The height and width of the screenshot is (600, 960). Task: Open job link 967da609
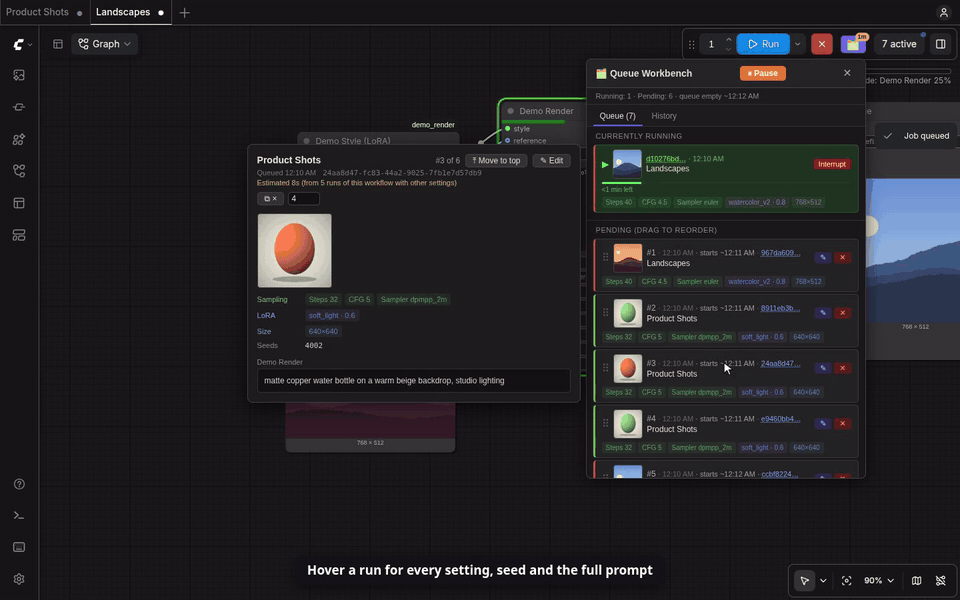pyautogui.click(x=780, y=253)
